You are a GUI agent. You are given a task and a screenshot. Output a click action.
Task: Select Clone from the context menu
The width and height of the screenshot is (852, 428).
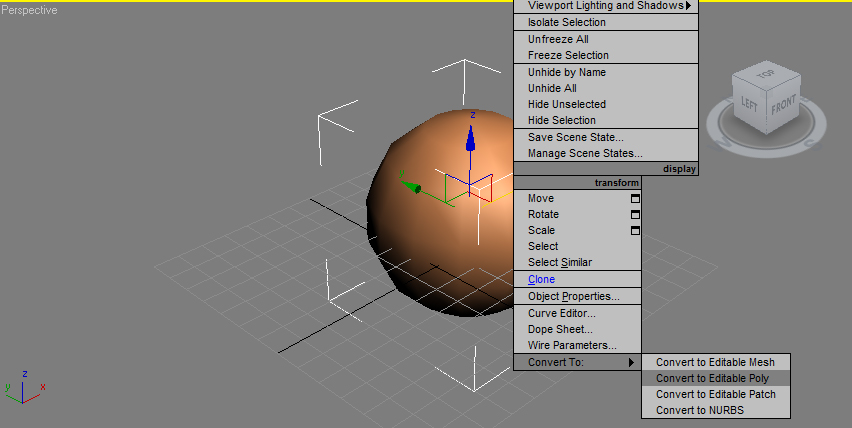[541, 280]
